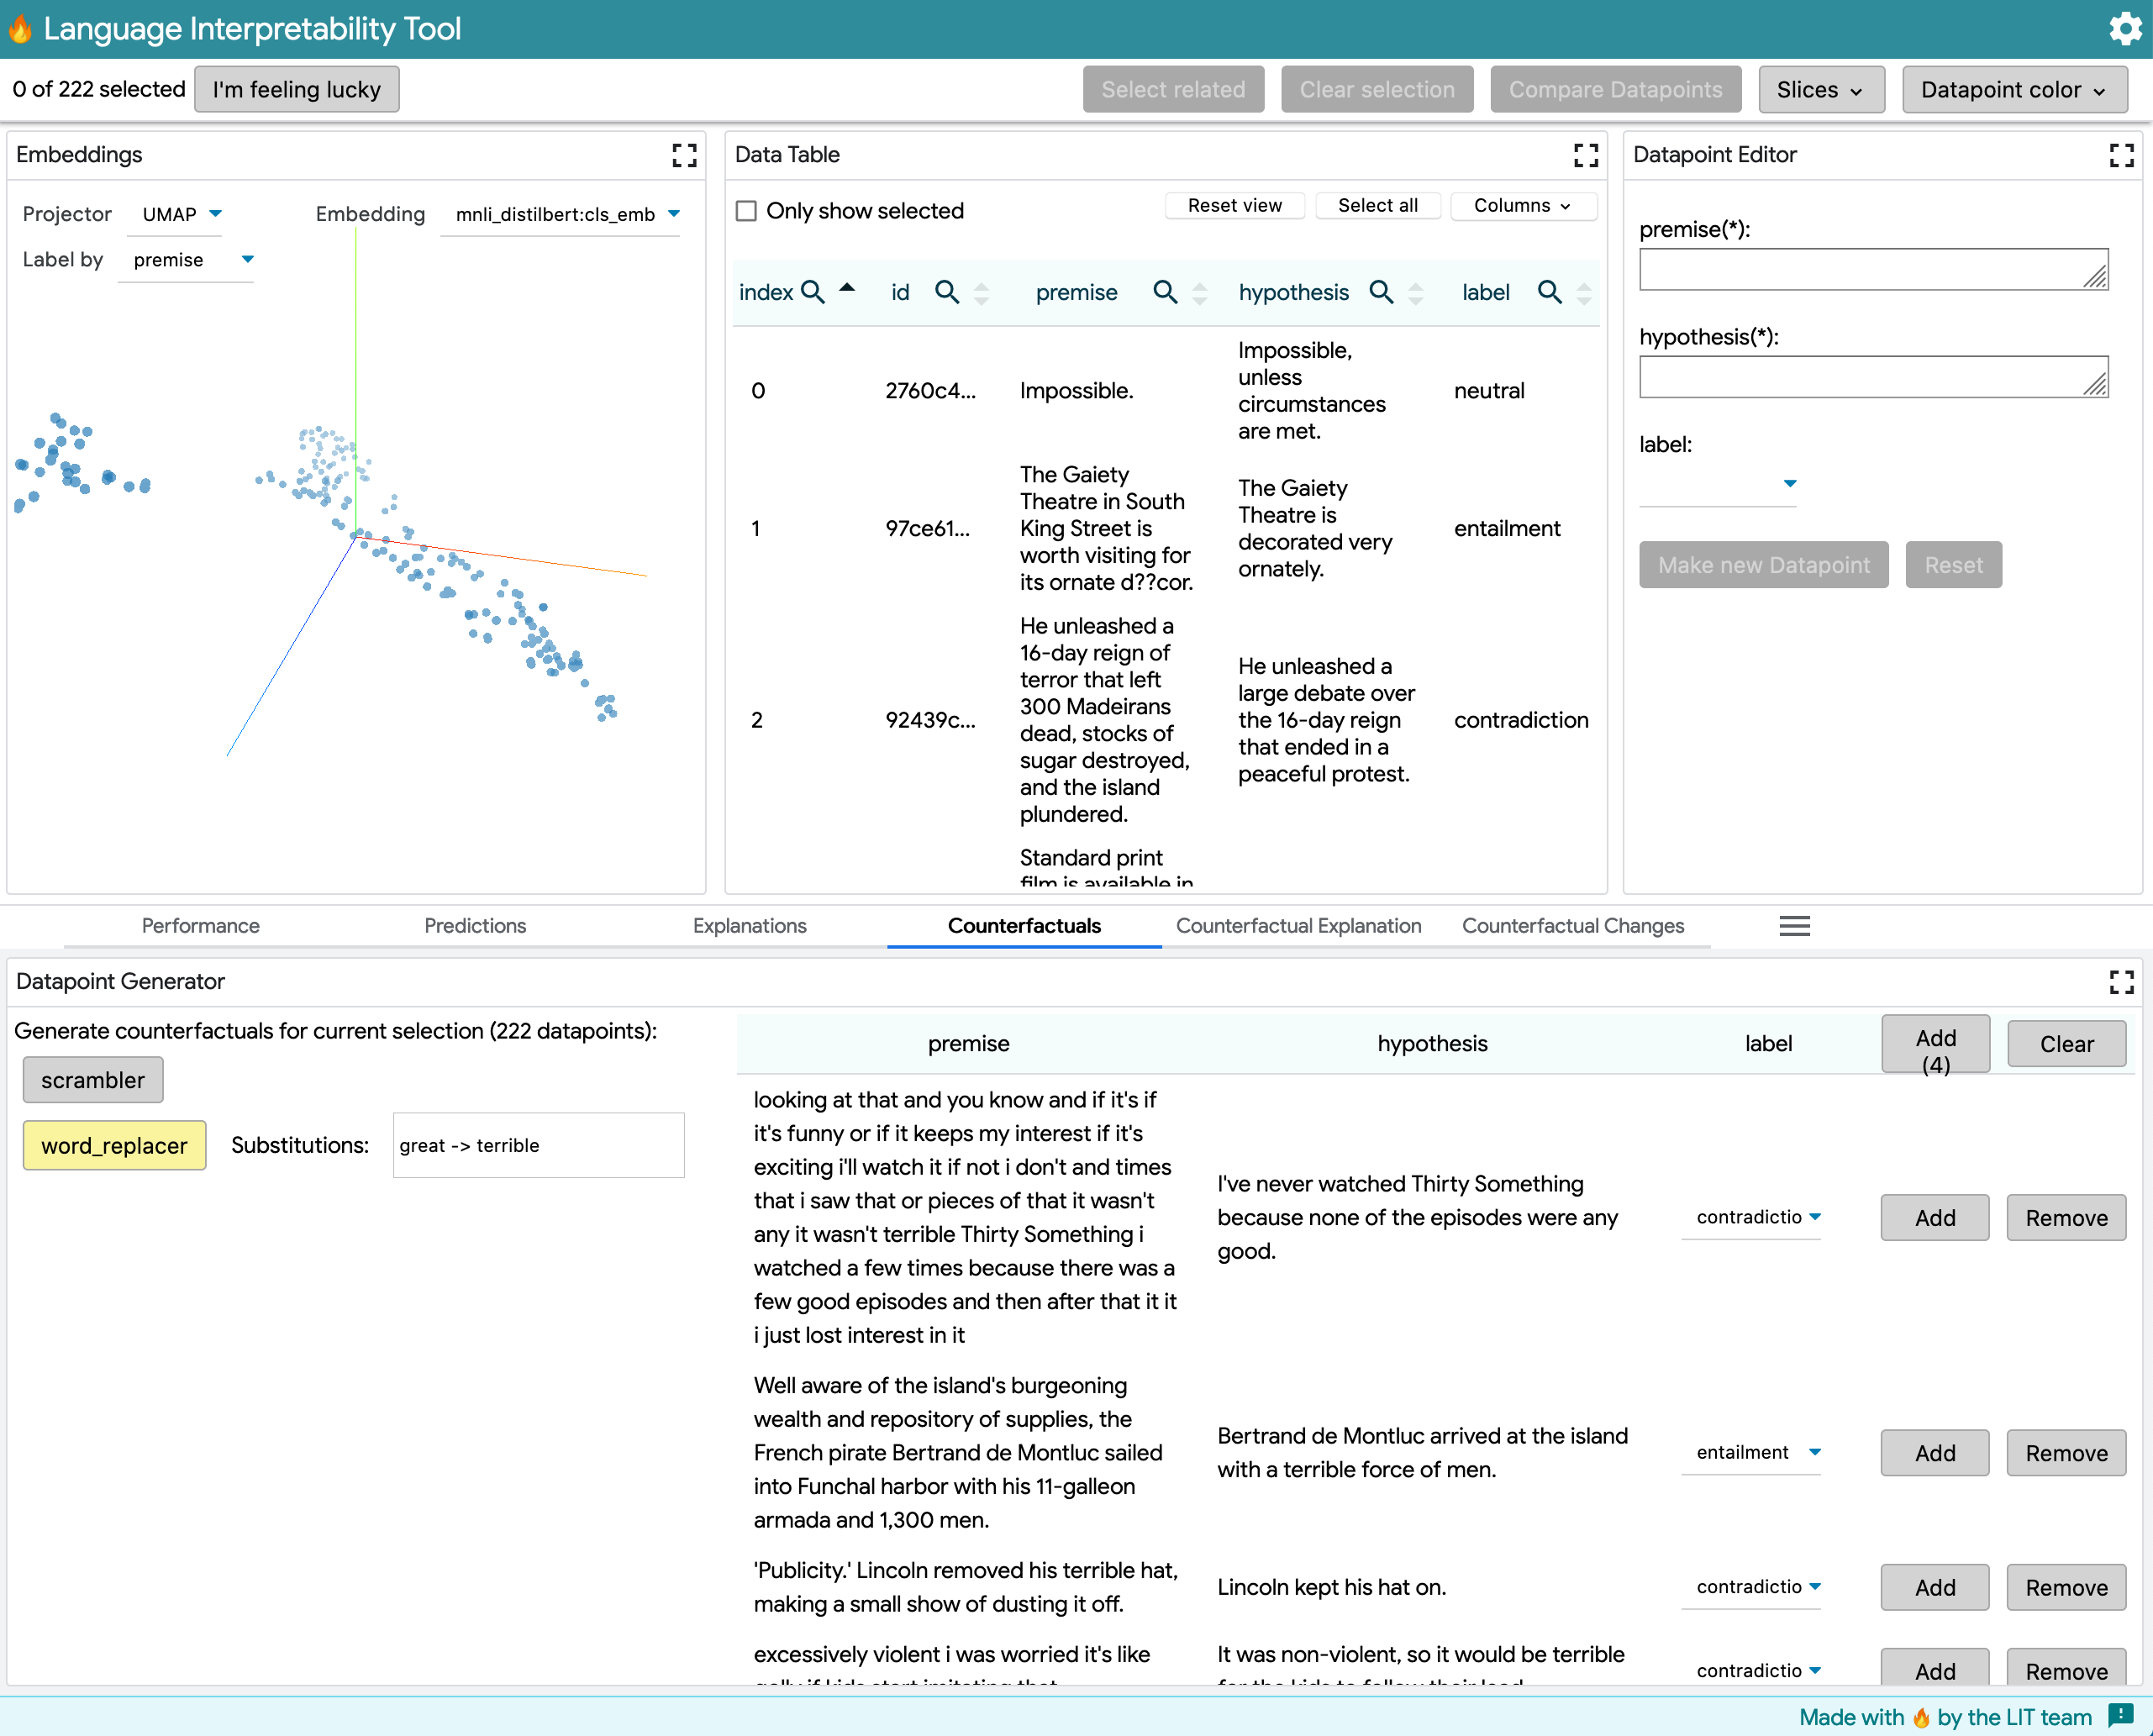The width and height of the screenshot is (2153, 1736).
Task: Expand the Data Table to fullscreen
Action: coord(1585,155)
